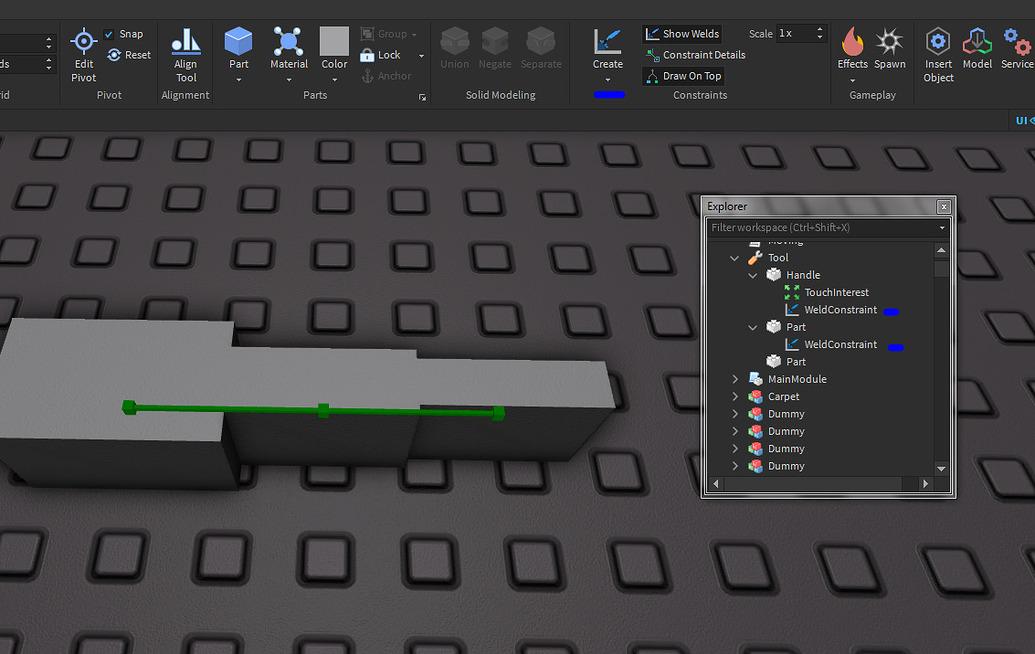Image resolution: width=1035 pixels, height=654 pixels.
Task: Toggle Constraint Details
Action: tap(696, 55)
